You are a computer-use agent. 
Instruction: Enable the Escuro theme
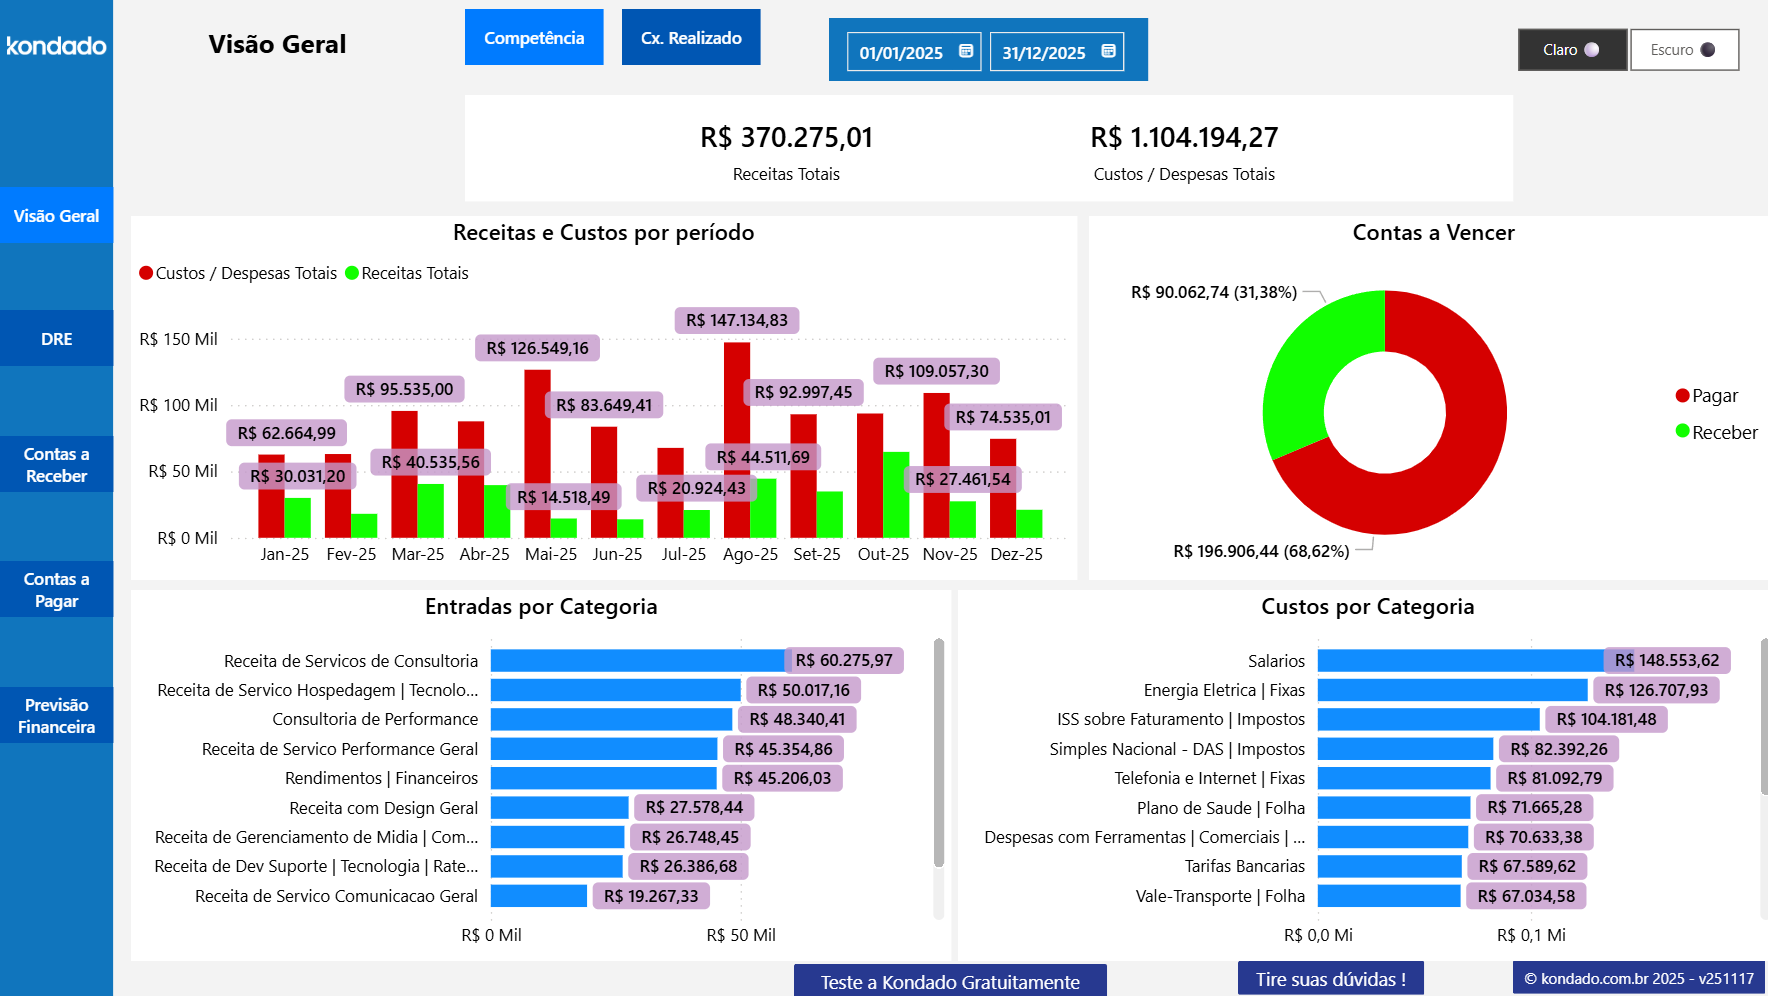pyautogui.click(x=1683, y=49)
